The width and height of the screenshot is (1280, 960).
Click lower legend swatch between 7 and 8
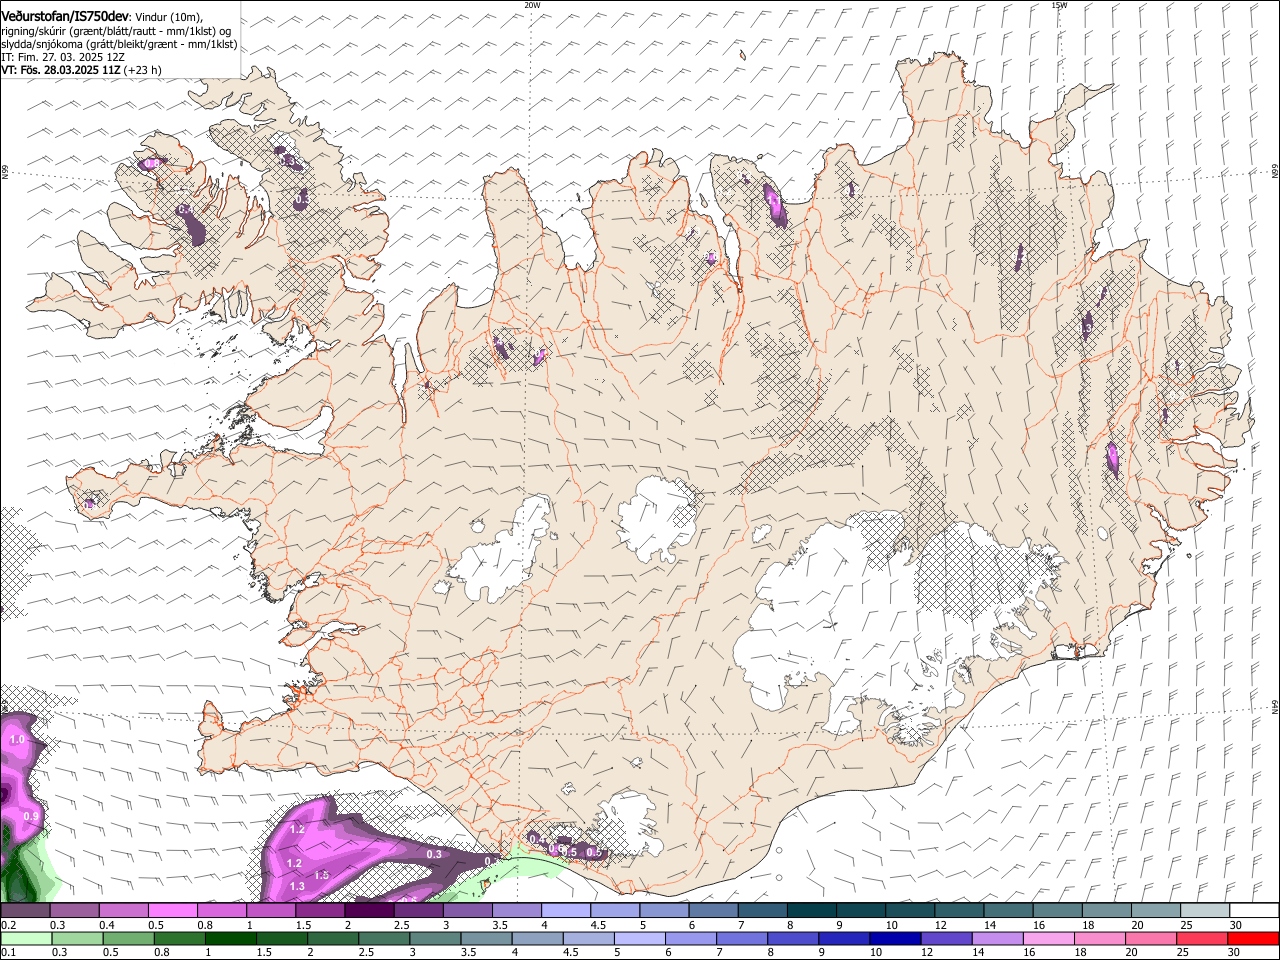[742, 938]
